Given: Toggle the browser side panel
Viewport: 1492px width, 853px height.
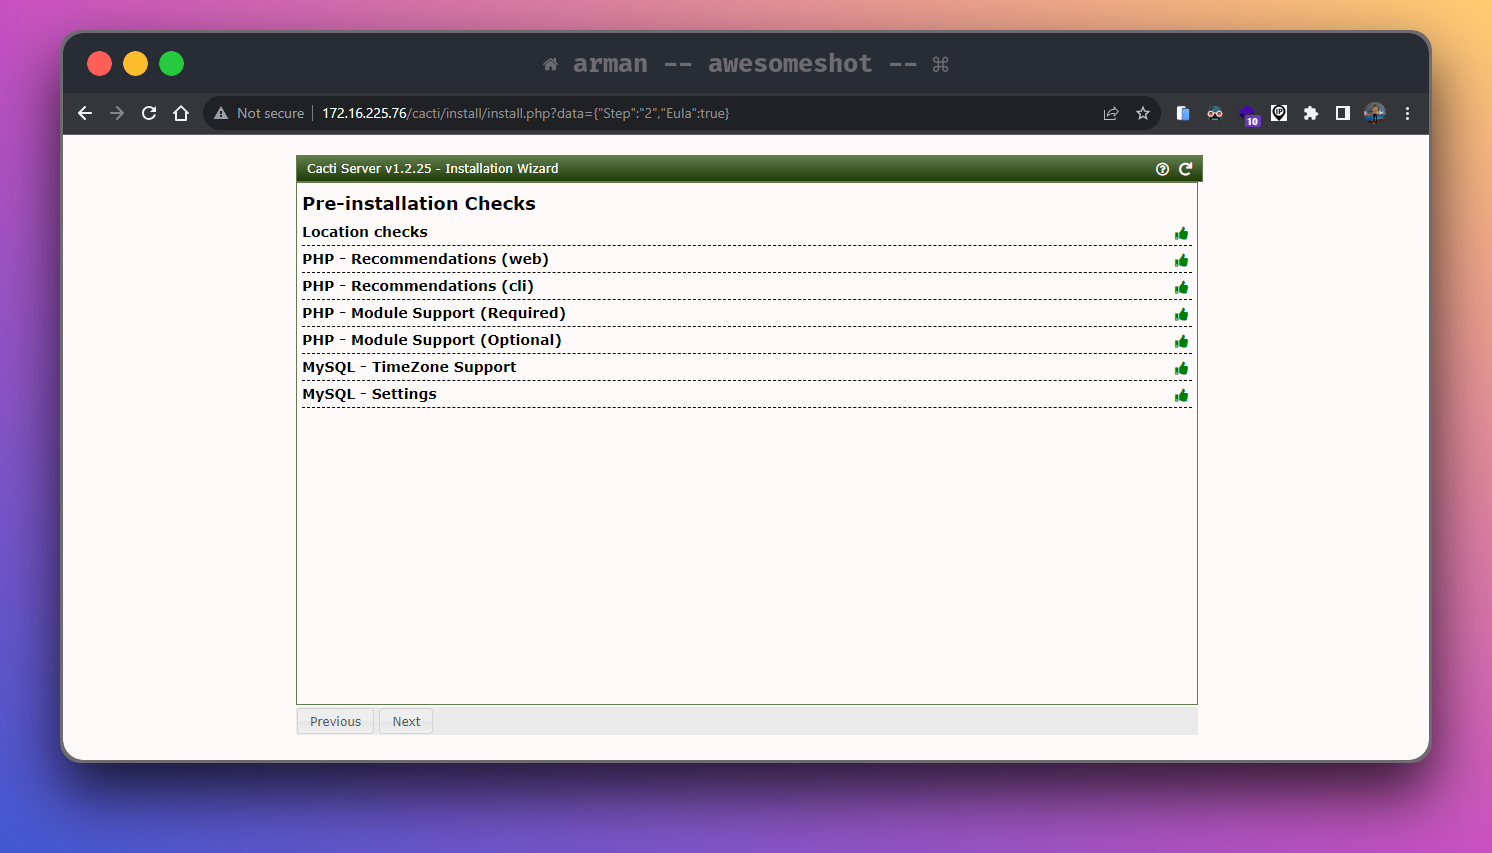Looking at the screenshot, I should point(1343,114).
